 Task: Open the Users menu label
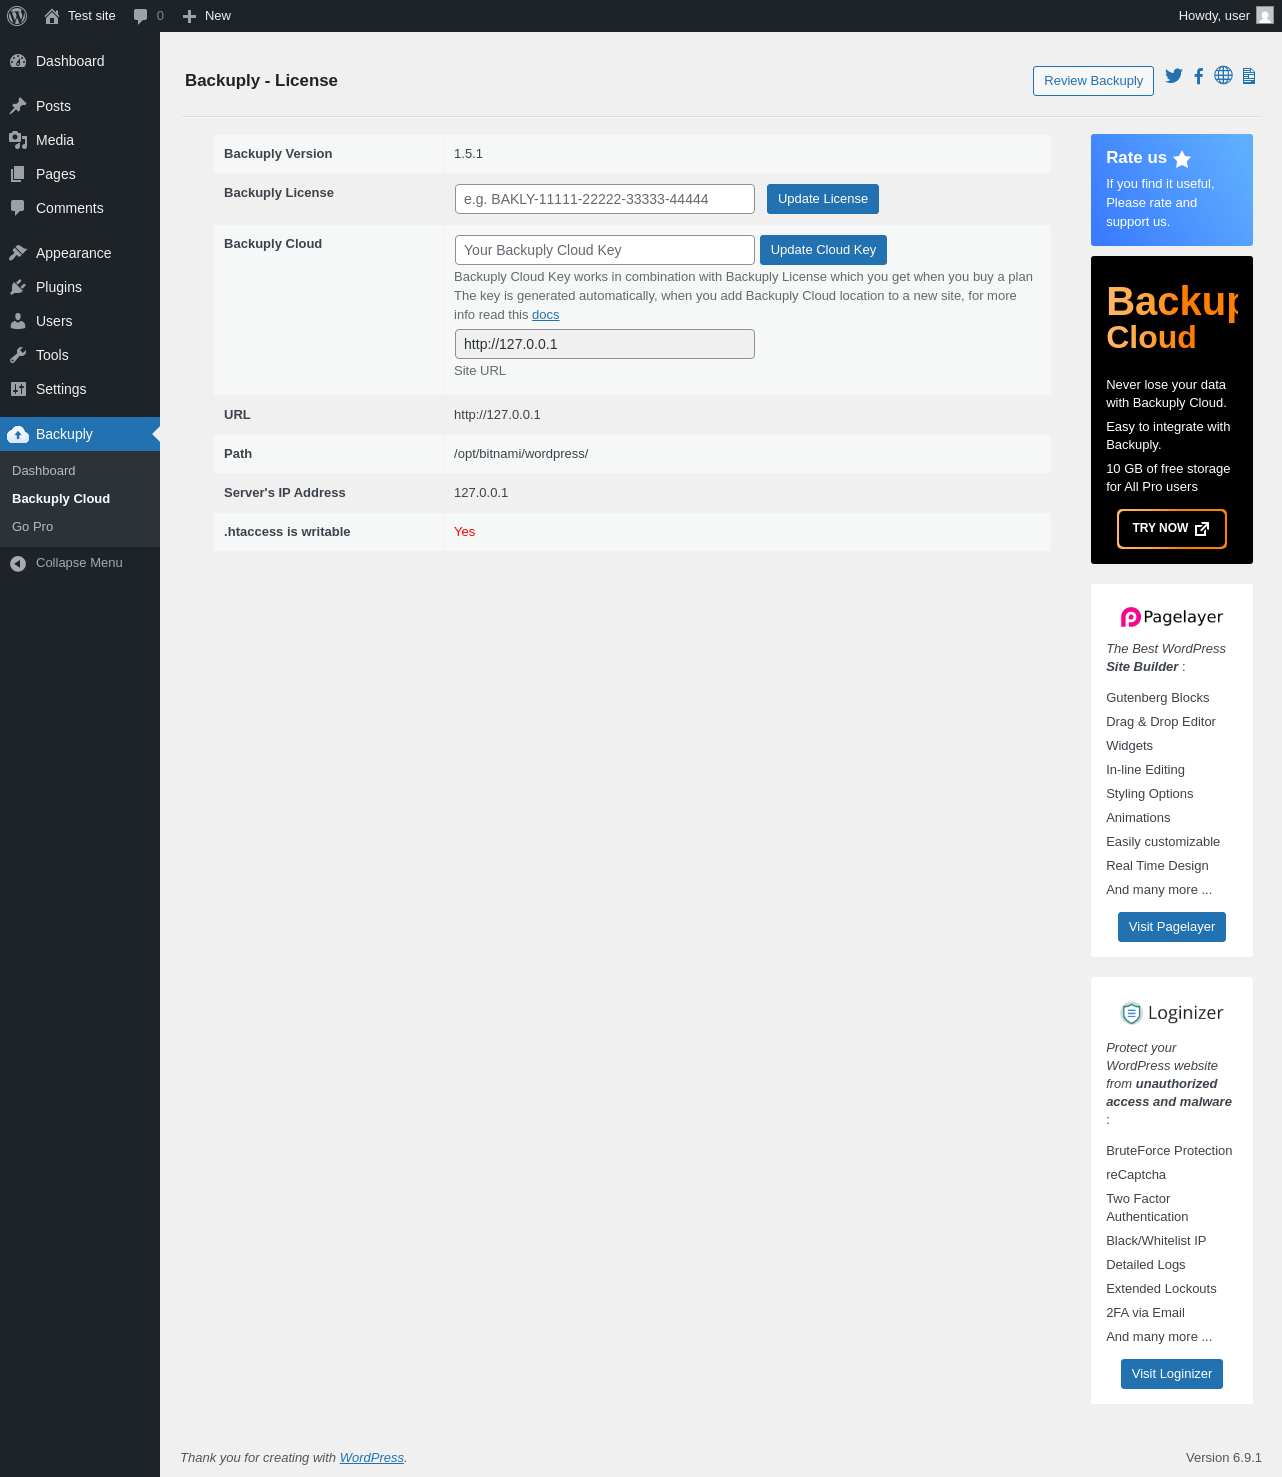pos(54,321)
